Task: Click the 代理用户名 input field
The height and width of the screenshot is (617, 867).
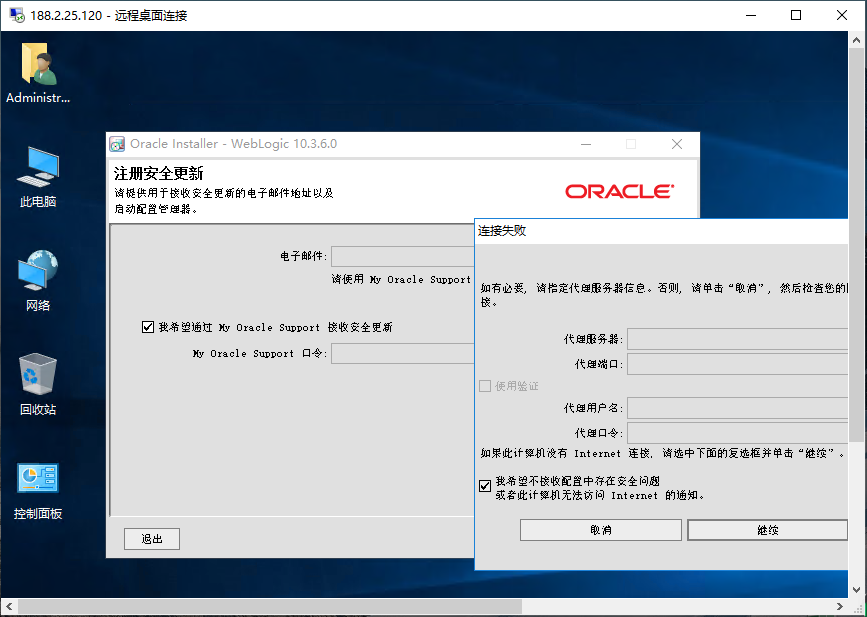Action: pos(738,408)
